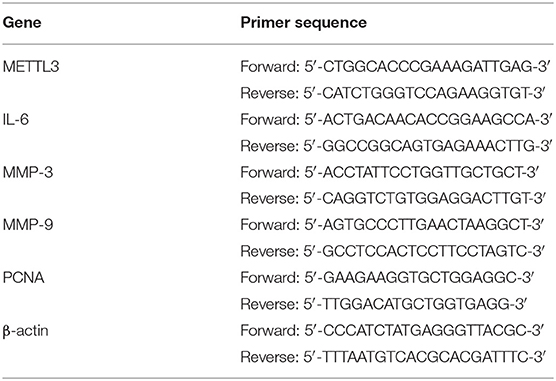The image size is (556, 381).
Task: Click the PCNA forward primer GAAGAAGGTGCTGGAGGC
Action: pos(387,278)
